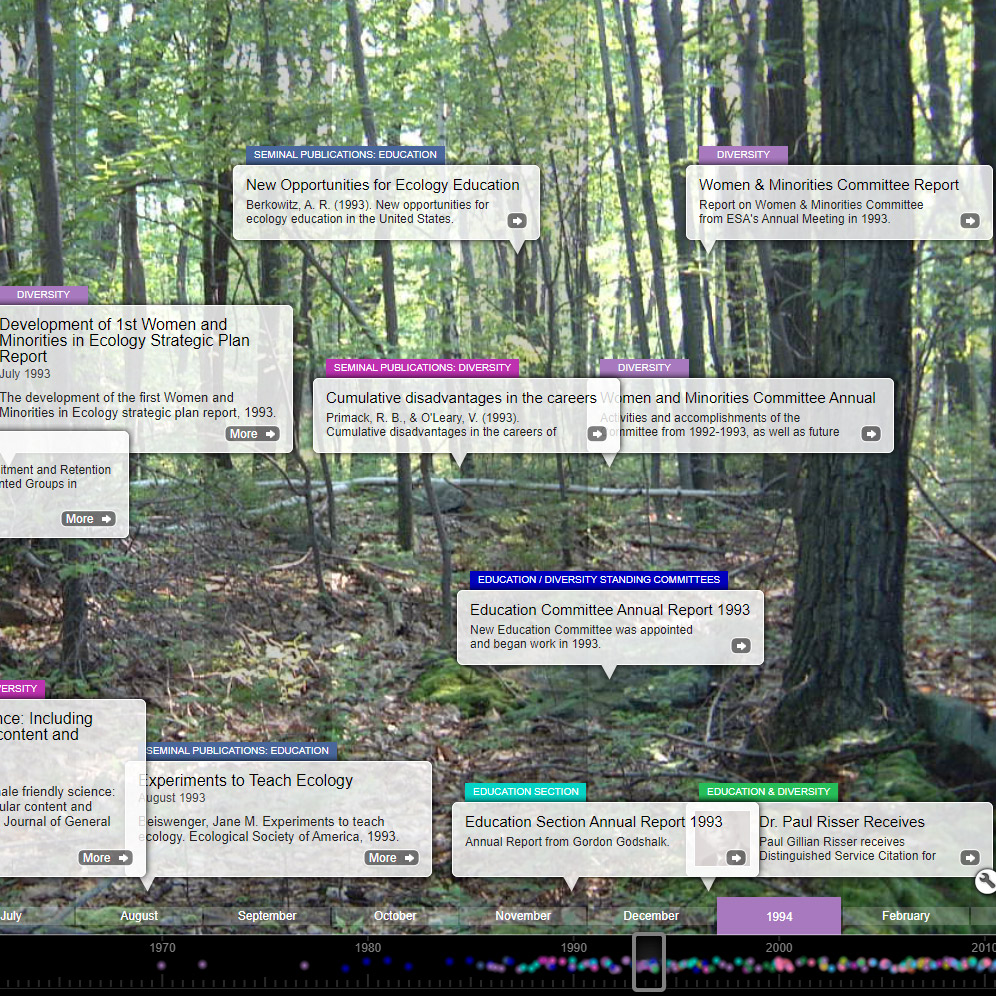
Task: Open the wrench settings icon
Action: [985, 881]
